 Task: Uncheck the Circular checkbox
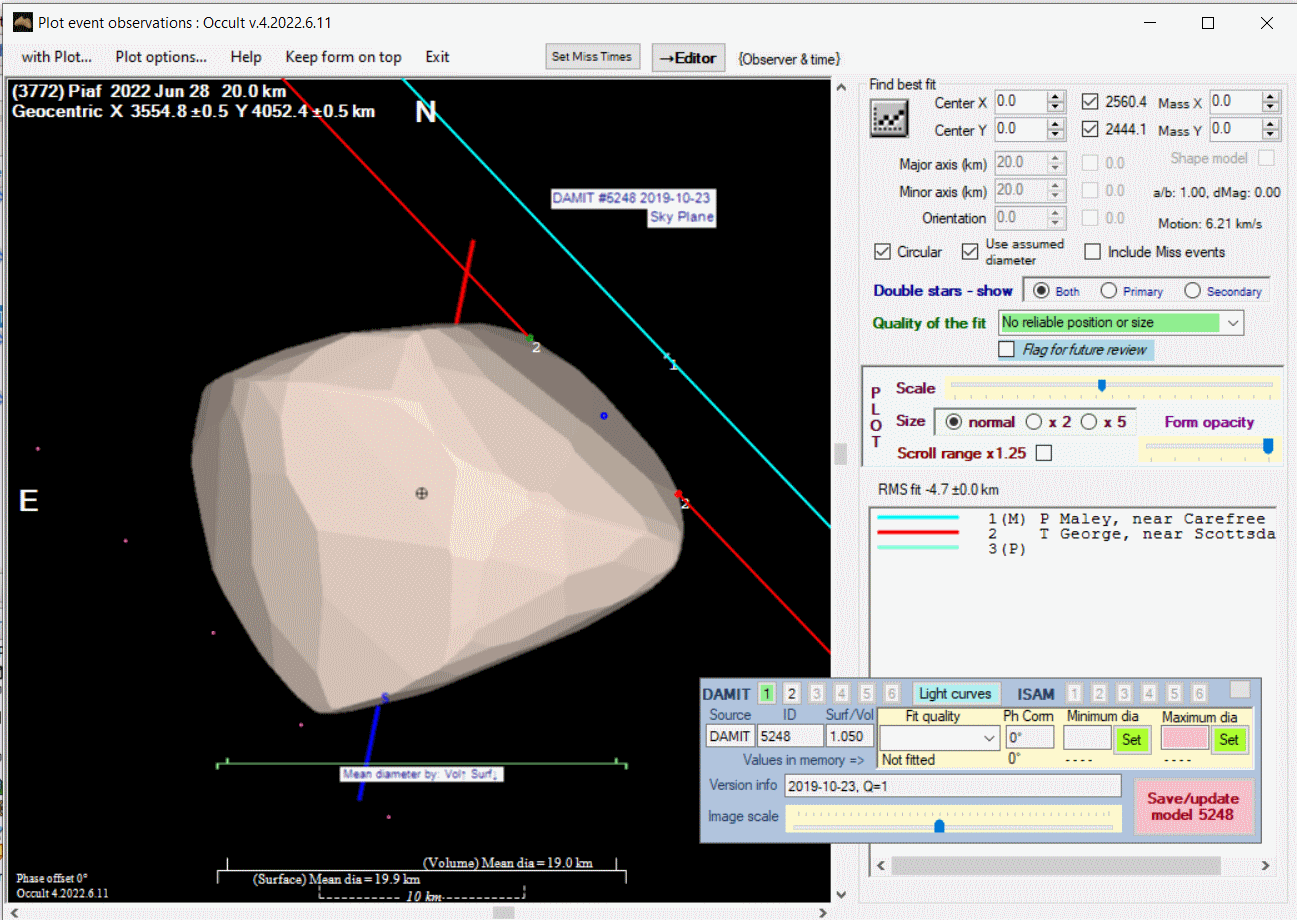[883, 252]
